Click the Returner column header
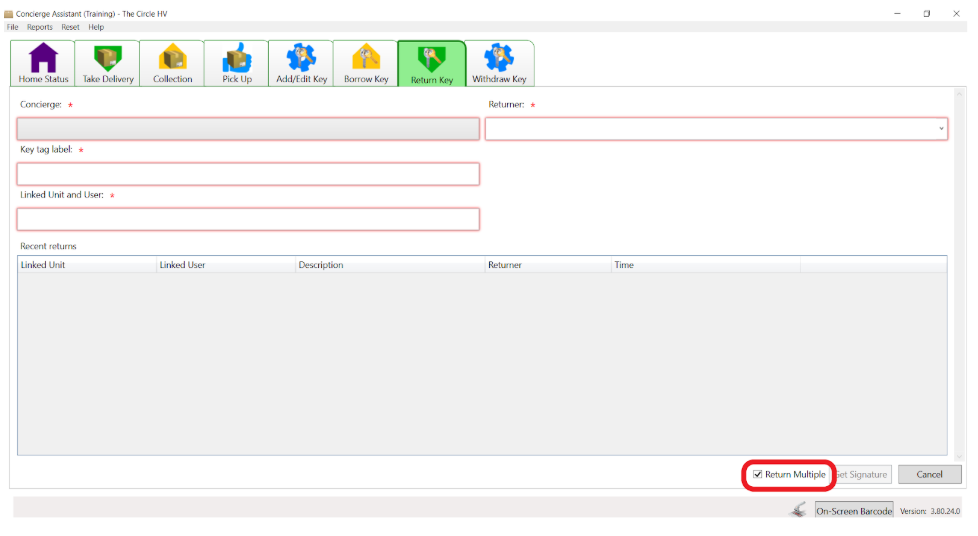 pos(548,265)
